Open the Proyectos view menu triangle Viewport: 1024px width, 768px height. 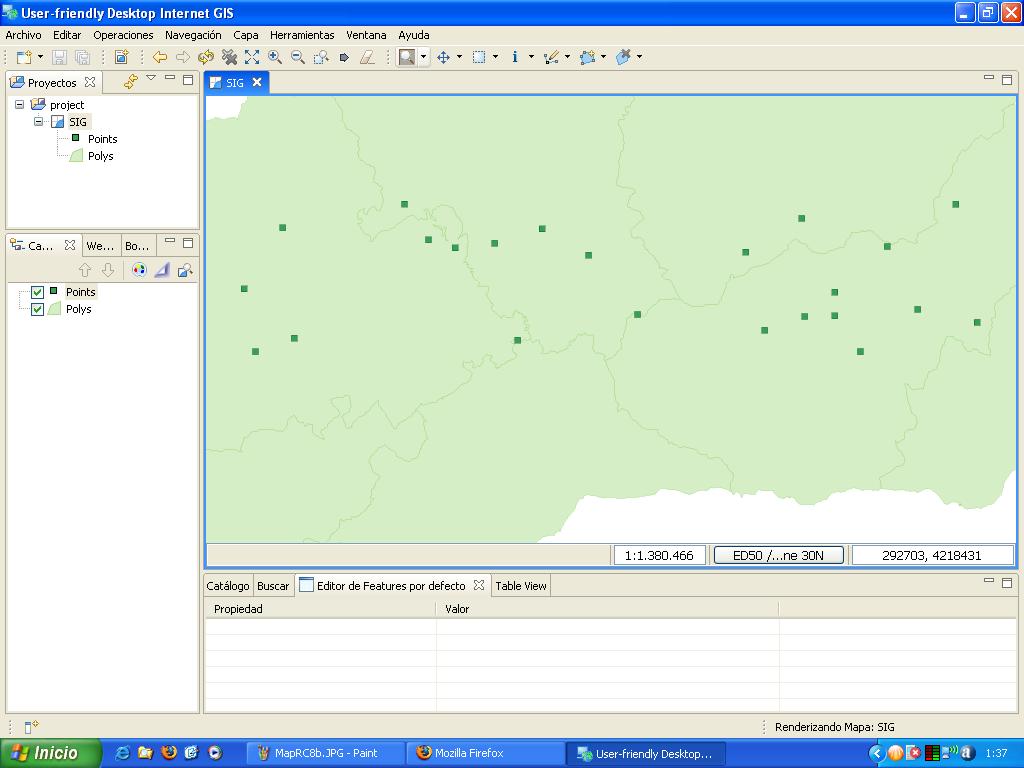(x=151, y=78)
